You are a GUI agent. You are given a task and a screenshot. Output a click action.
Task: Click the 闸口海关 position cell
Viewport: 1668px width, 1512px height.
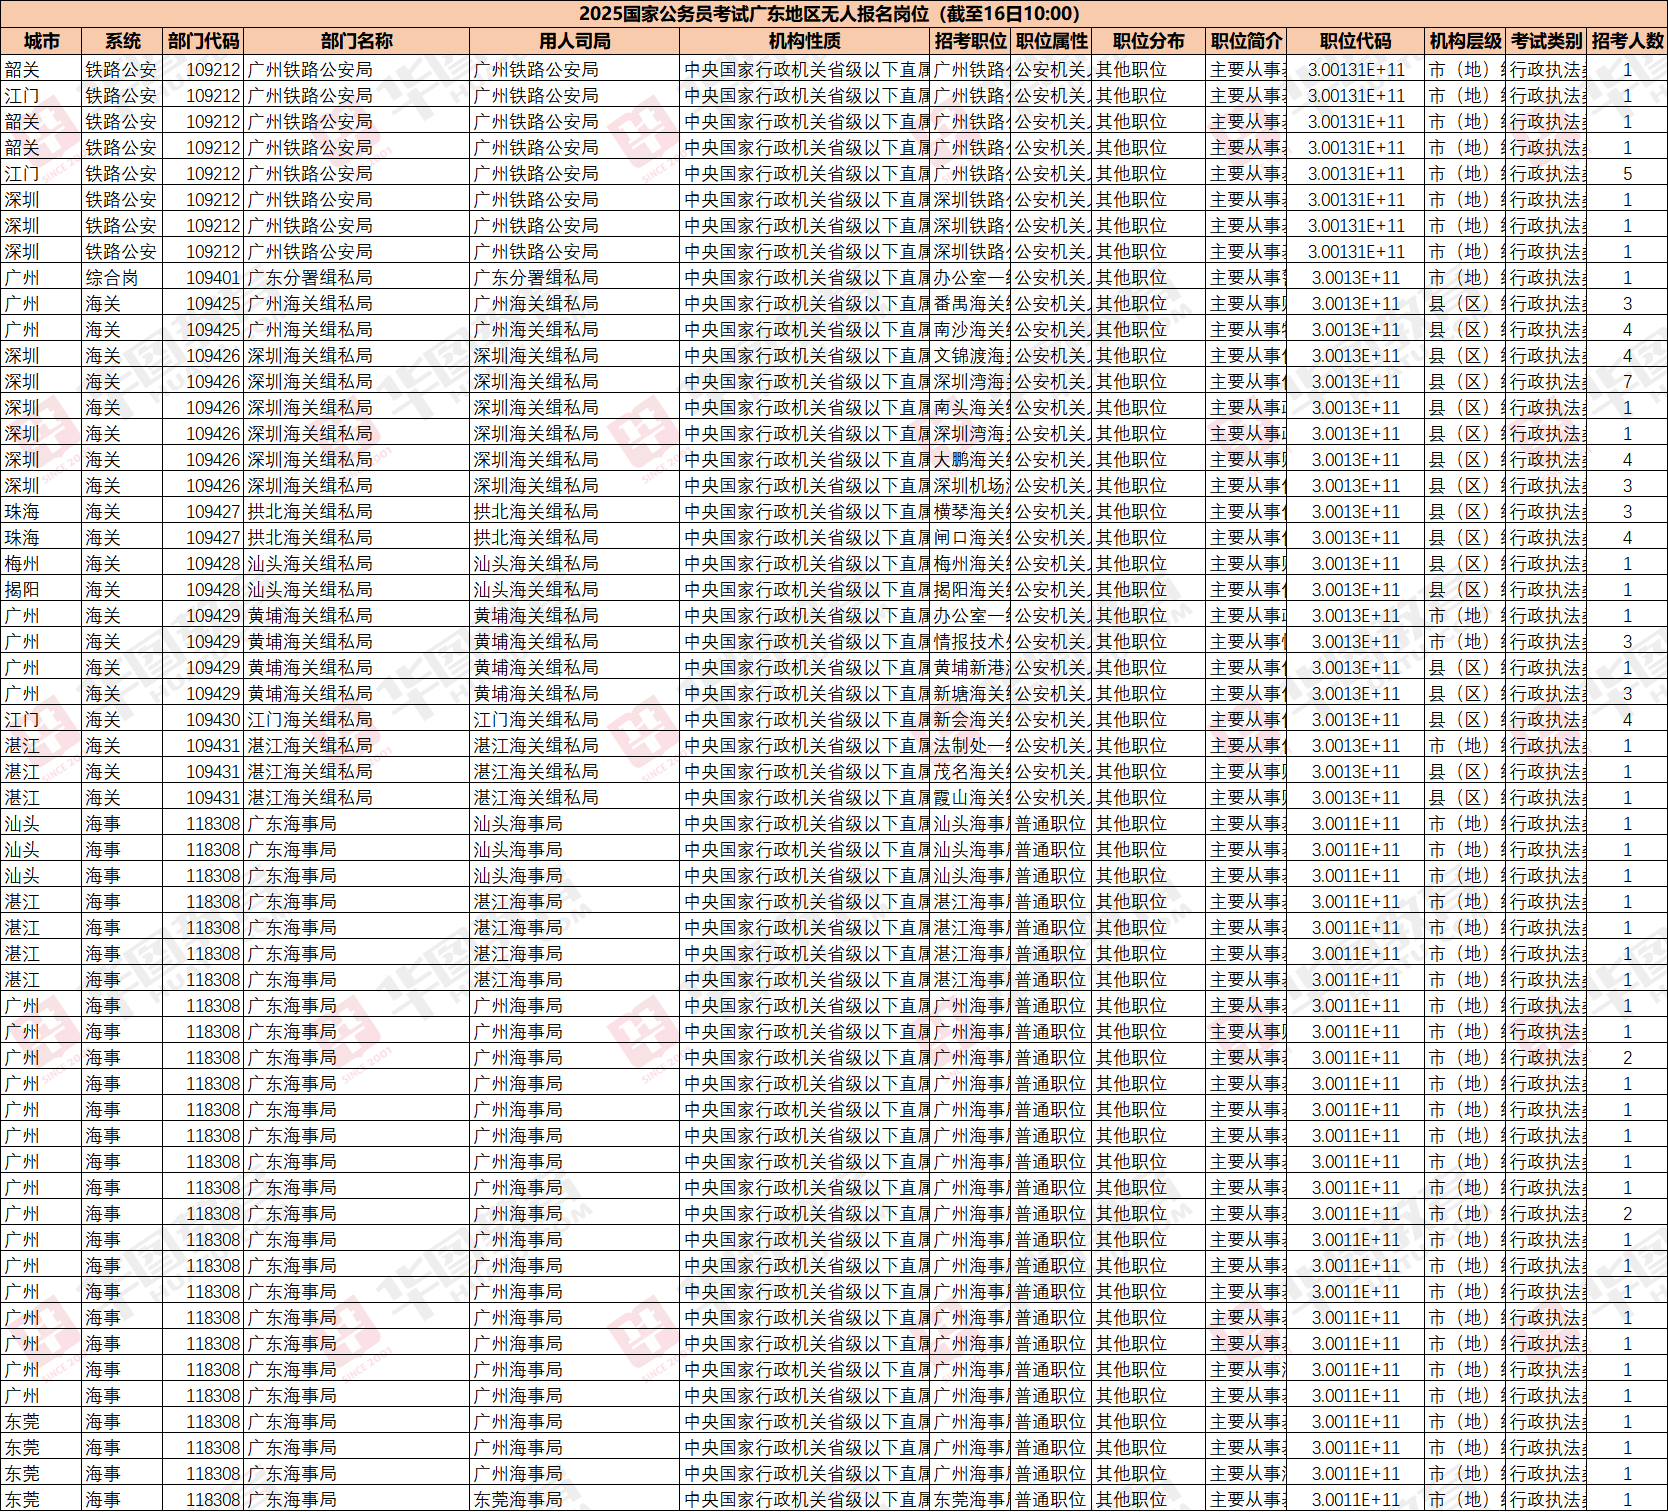(x=970, y=538)
